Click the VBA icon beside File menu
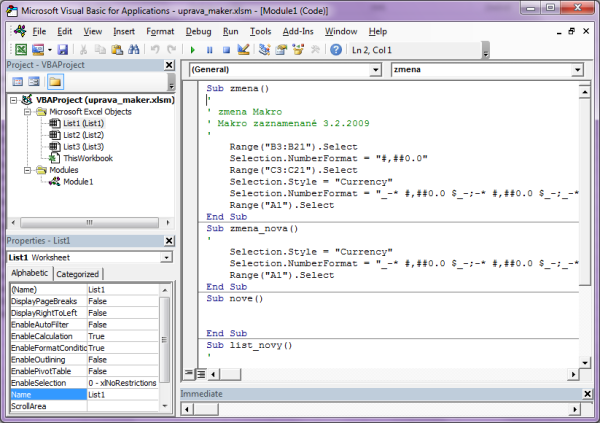 coord(20,31)
